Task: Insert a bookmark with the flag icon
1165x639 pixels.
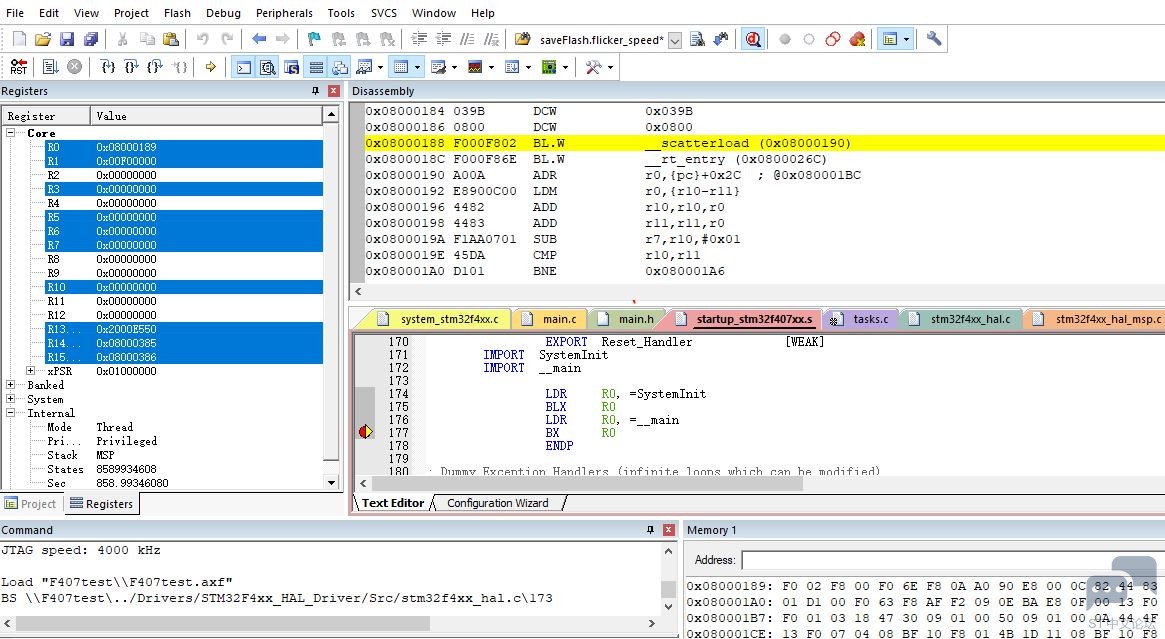Action: pos(314,39)
